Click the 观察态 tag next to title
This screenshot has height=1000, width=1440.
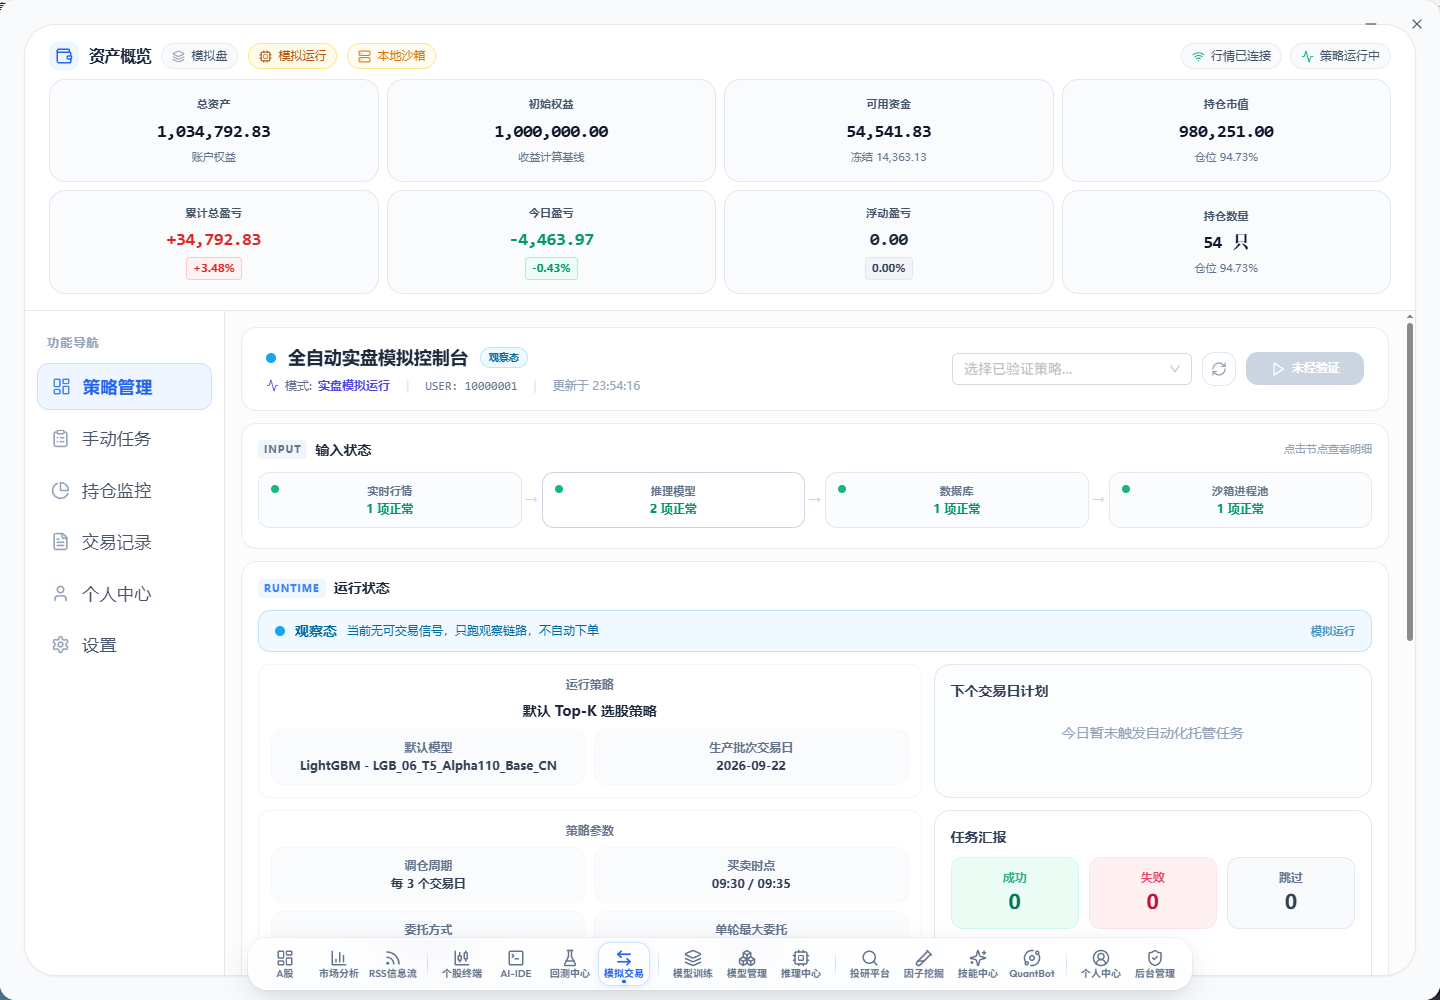click(x=504, y=358)
